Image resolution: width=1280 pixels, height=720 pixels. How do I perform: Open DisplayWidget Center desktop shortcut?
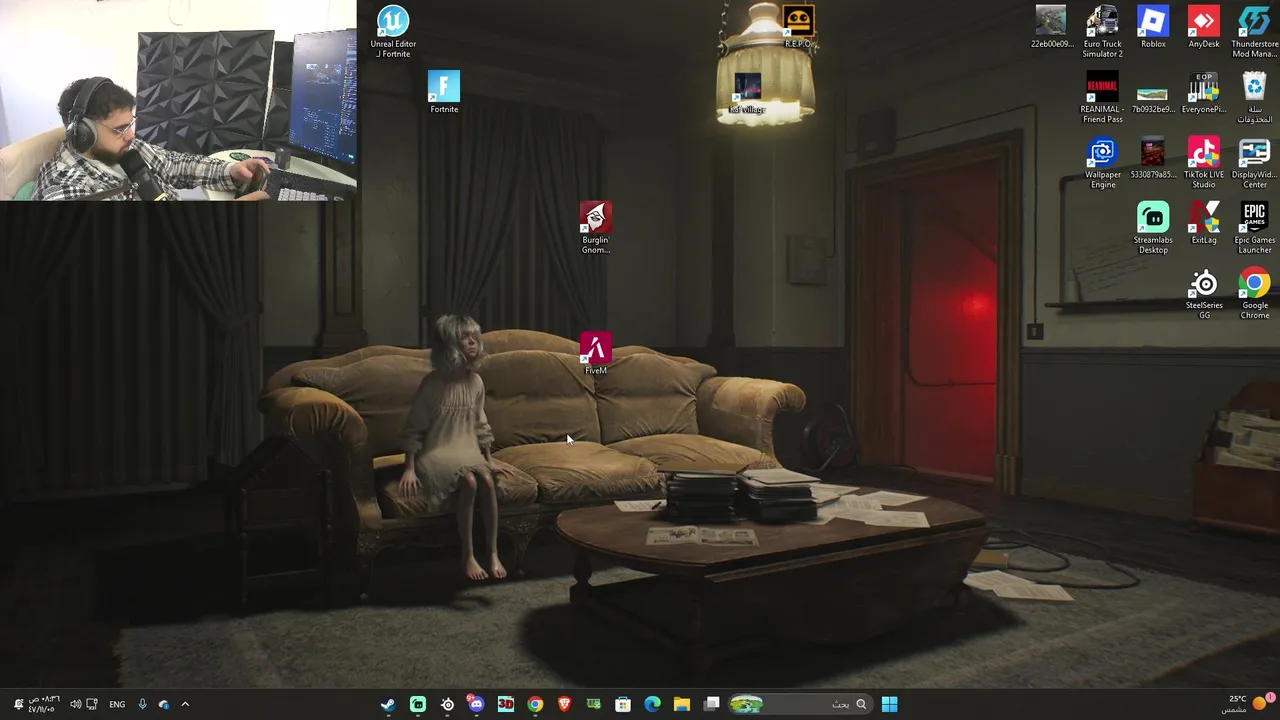pos(1254,163)
